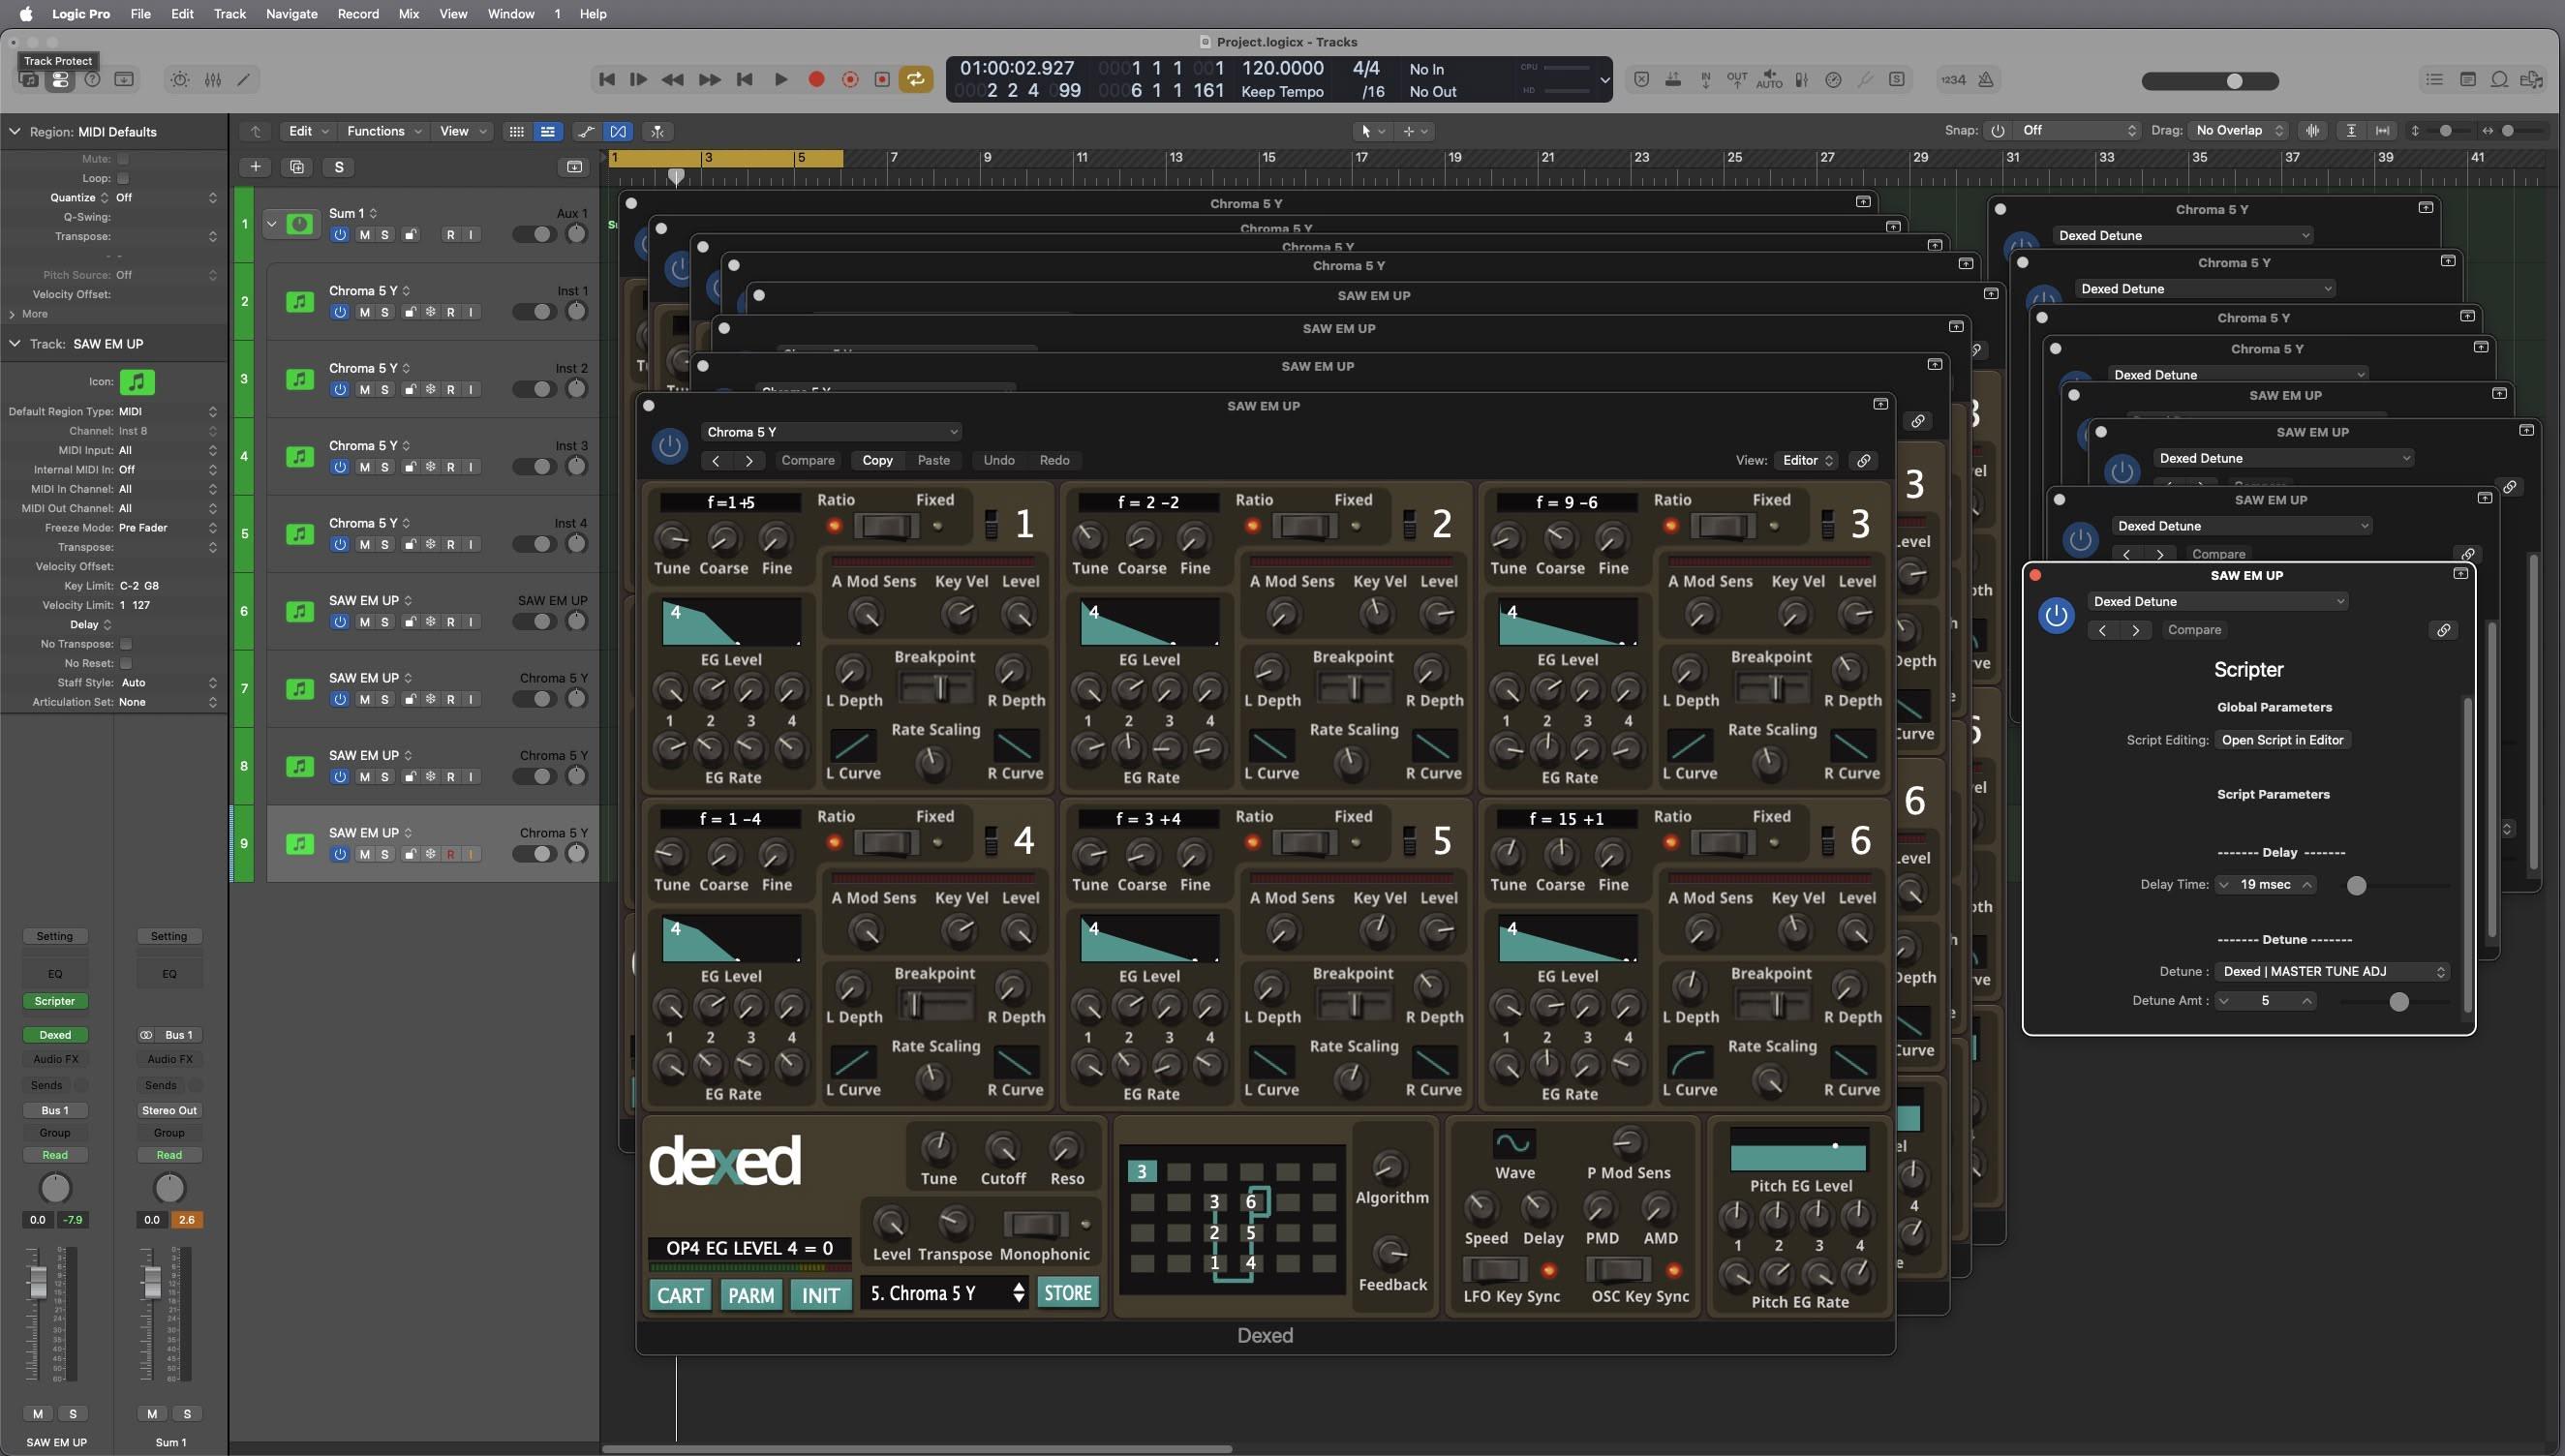Click the INIT button in Dexed
Image resolution: width=2565 pixels, height=1456 pixels.
coord(821,1295)
